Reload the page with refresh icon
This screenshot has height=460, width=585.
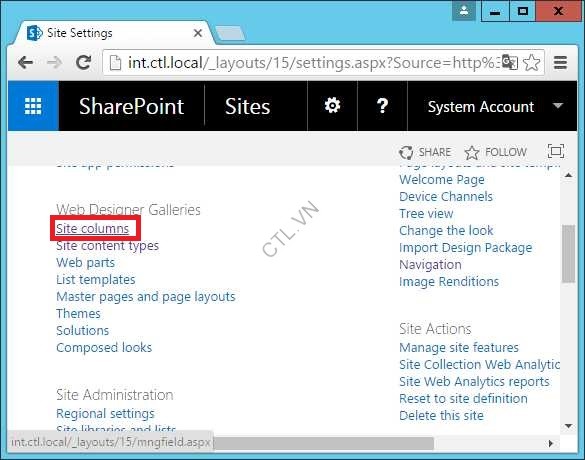click(84, 62)
